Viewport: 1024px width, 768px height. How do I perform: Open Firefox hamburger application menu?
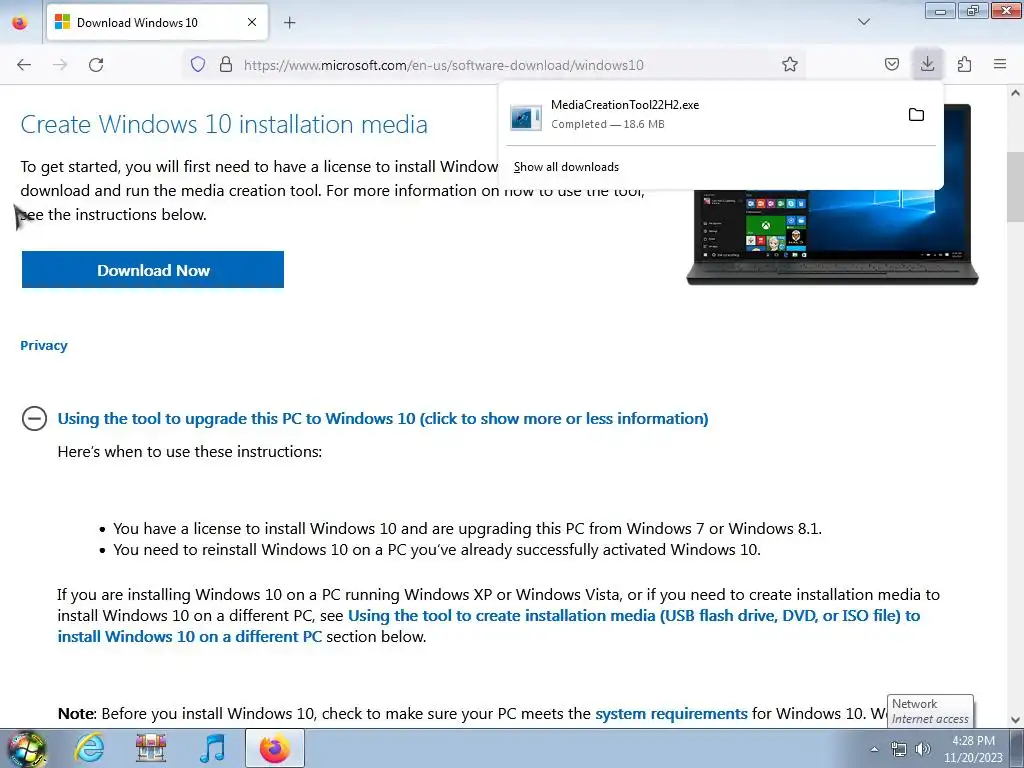(1000, 64)
